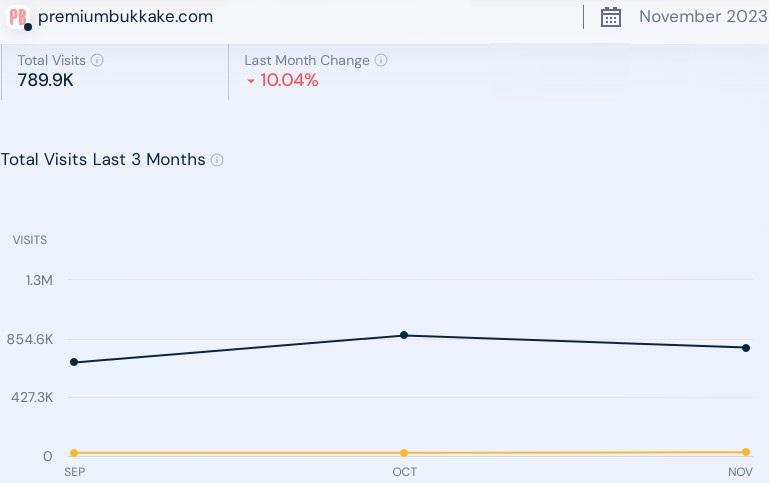This screenshot has height=483, width=769.
Task: Open the calendar icon date picker
Action: 611,17
